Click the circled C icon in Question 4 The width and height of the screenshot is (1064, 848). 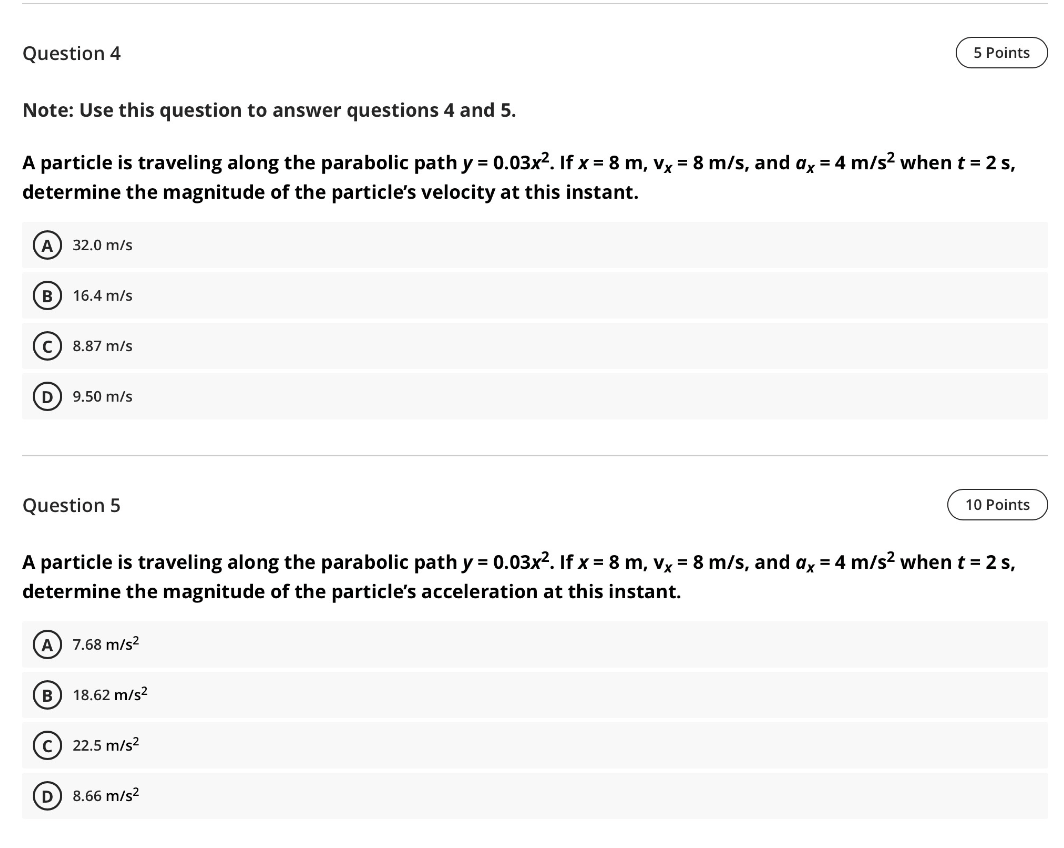(47, 346)
